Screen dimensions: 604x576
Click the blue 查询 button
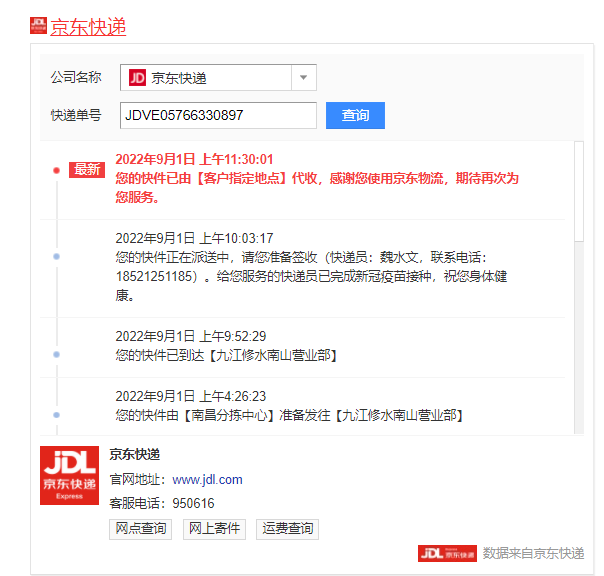[355, 115]
